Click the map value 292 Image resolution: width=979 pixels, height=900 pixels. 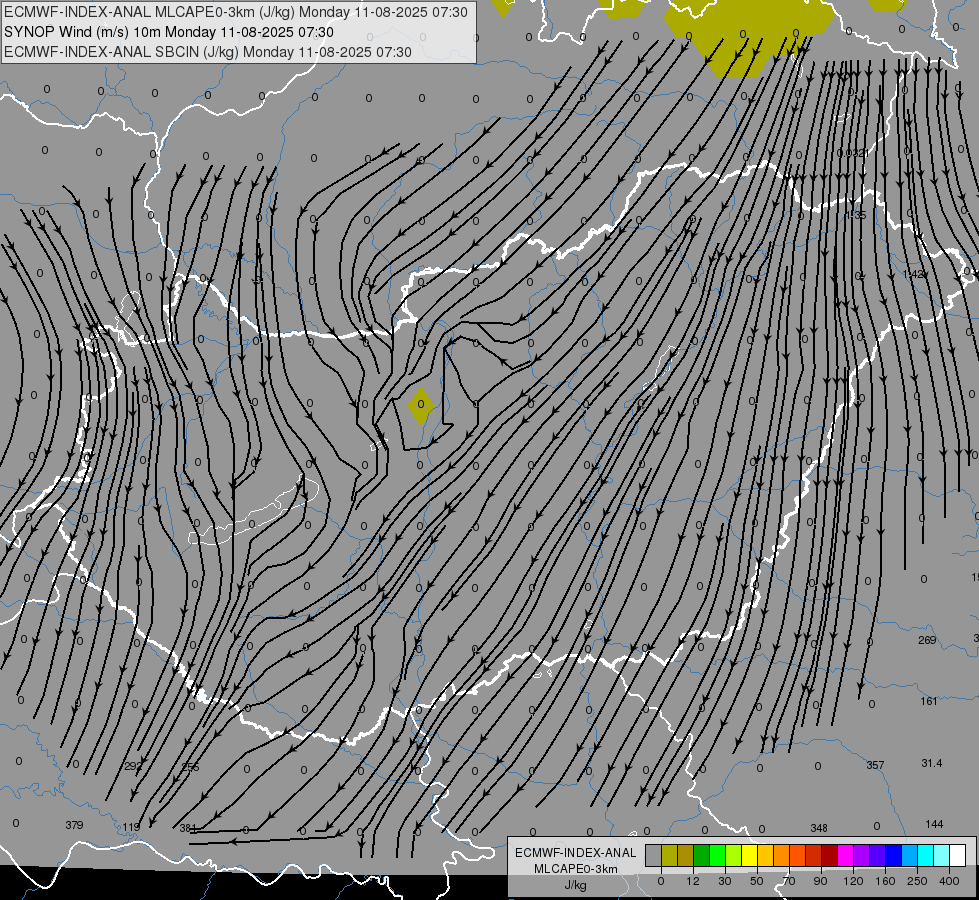click(x=133, y=766)
